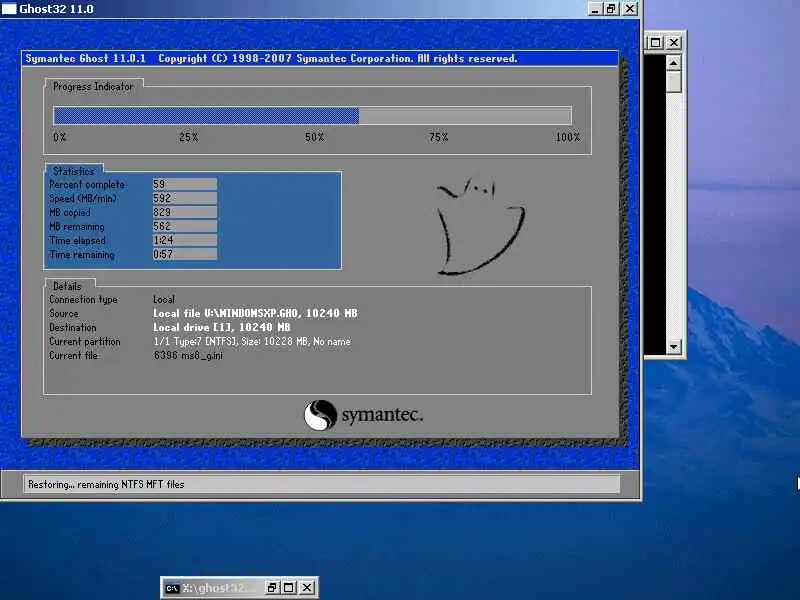Click the Source file U:\WINDOWSXP.GHO text
This screenshot has width=800, height=600.
(x=255, y=313)
